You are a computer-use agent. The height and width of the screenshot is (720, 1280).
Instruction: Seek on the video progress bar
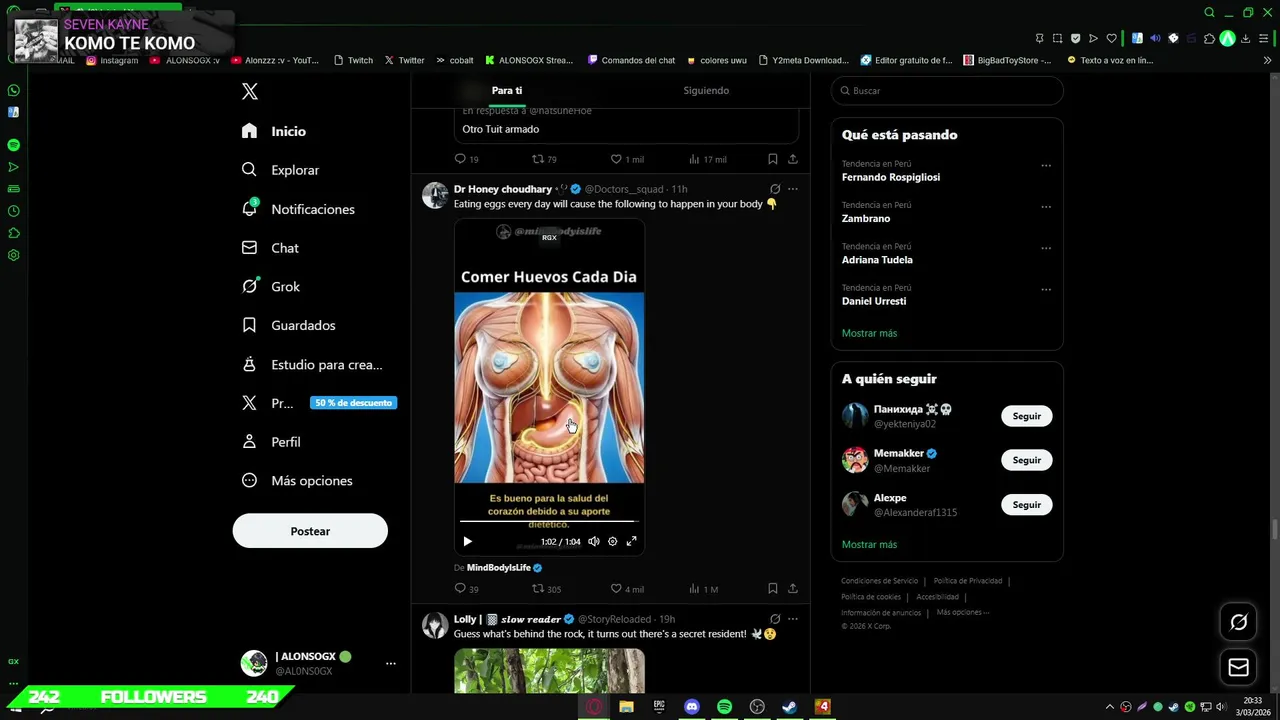(x=549, y=521)
